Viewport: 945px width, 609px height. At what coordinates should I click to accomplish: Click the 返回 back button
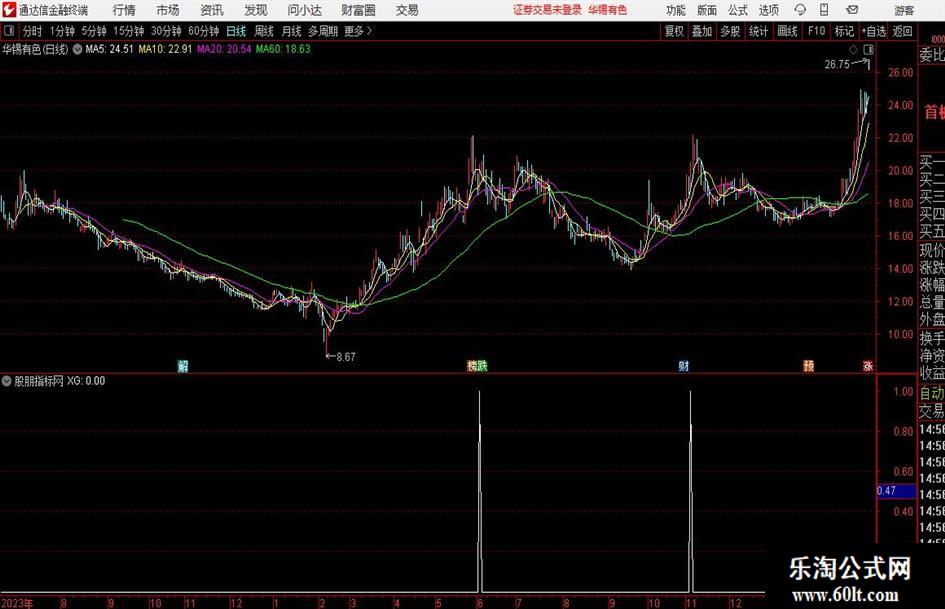(902, 31)
